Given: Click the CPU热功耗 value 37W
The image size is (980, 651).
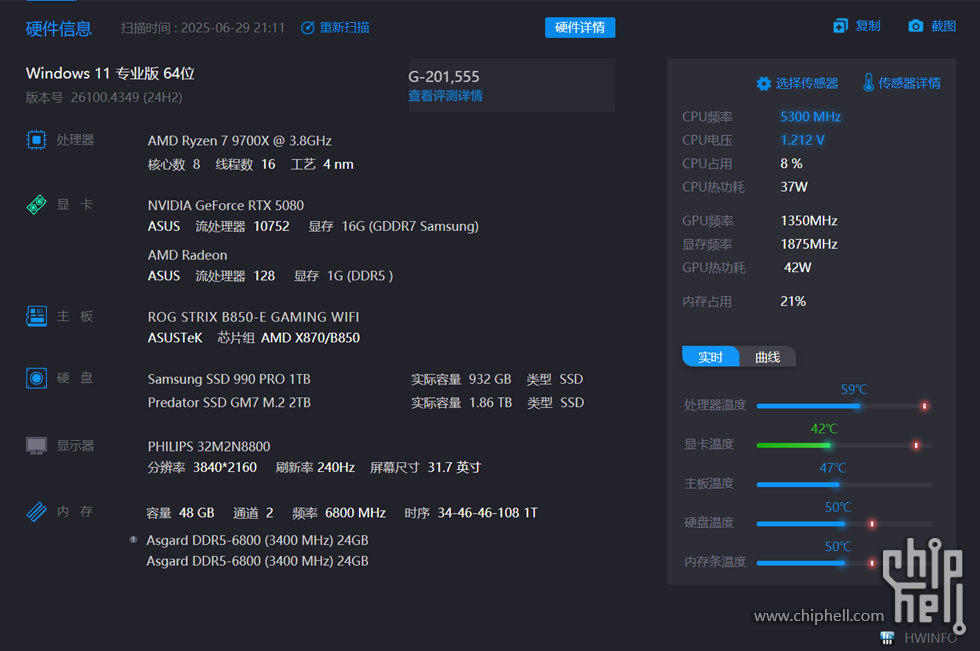Looking at the screenshot, I should coord(794,187).
